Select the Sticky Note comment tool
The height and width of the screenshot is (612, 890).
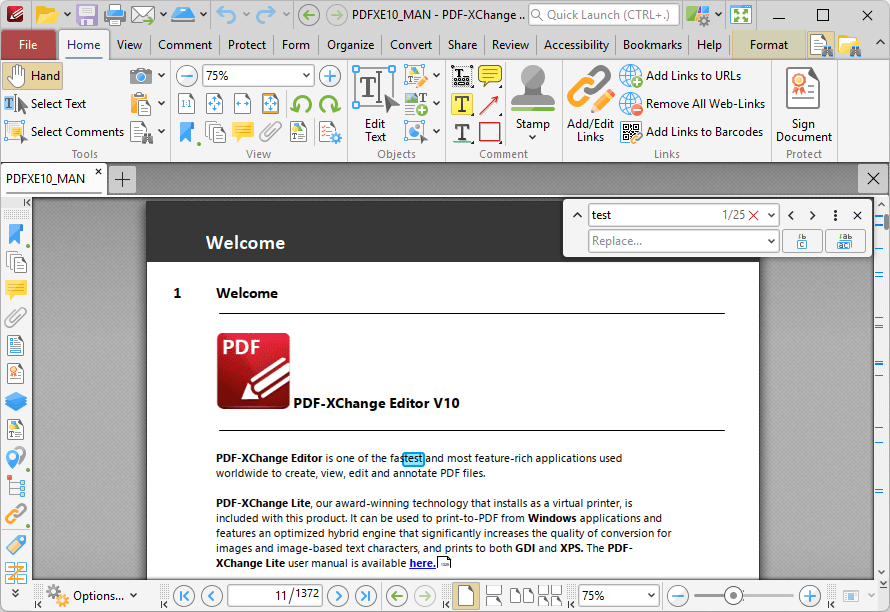(x=490, y=76)
